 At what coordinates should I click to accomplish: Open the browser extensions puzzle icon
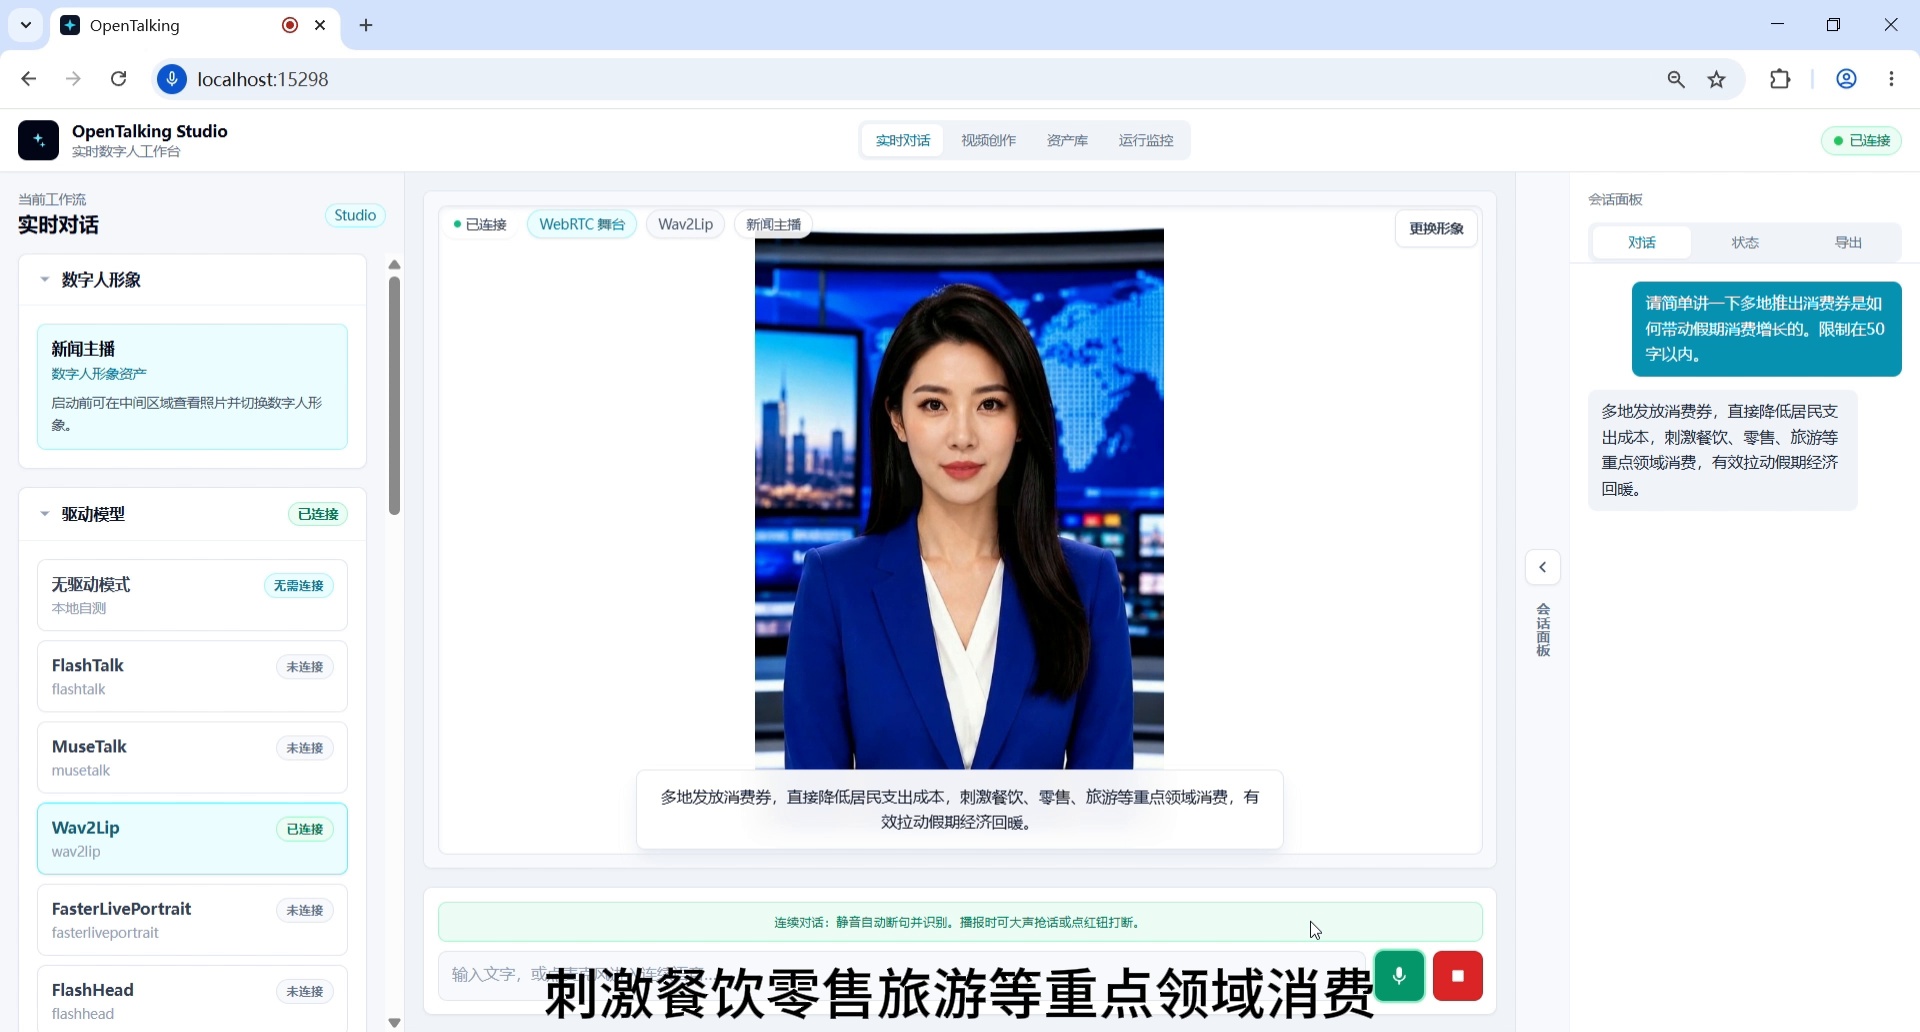point(1780,79)
